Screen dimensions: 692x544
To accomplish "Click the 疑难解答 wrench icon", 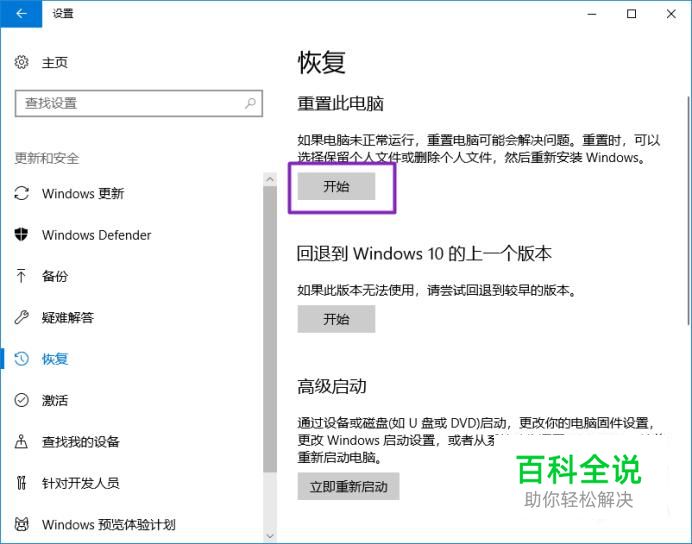I will point(21,317).
